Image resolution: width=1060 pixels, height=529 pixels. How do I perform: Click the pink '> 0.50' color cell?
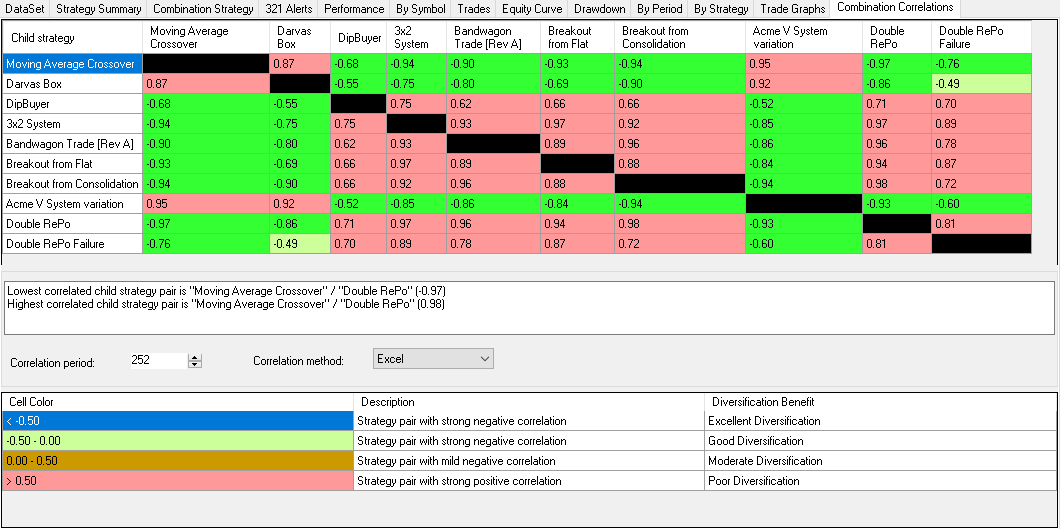(178, 481)
